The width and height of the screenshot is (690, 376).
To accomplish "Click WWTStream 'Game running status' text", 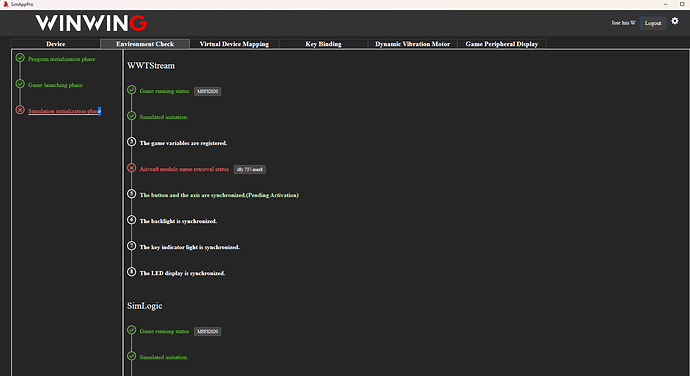I will point(164,91).
